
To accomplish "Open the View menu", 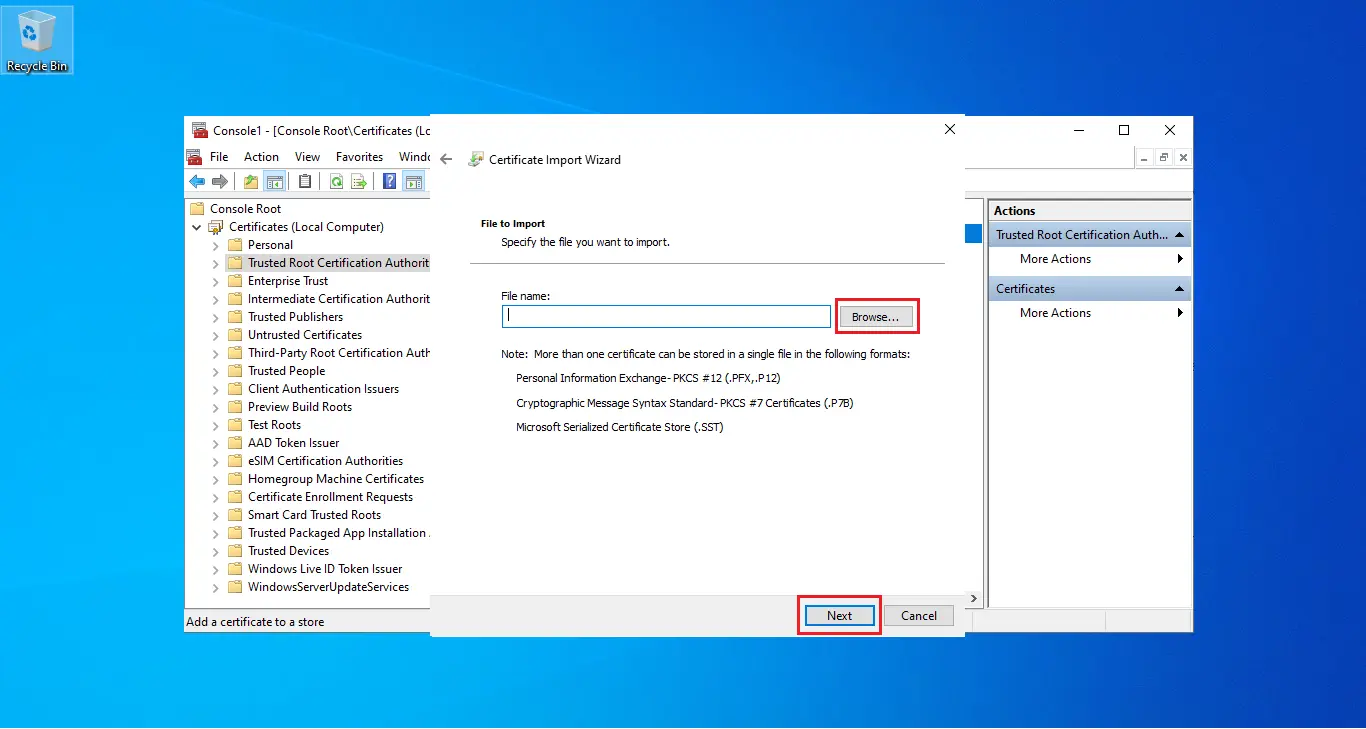I will [x=307, y=157].
